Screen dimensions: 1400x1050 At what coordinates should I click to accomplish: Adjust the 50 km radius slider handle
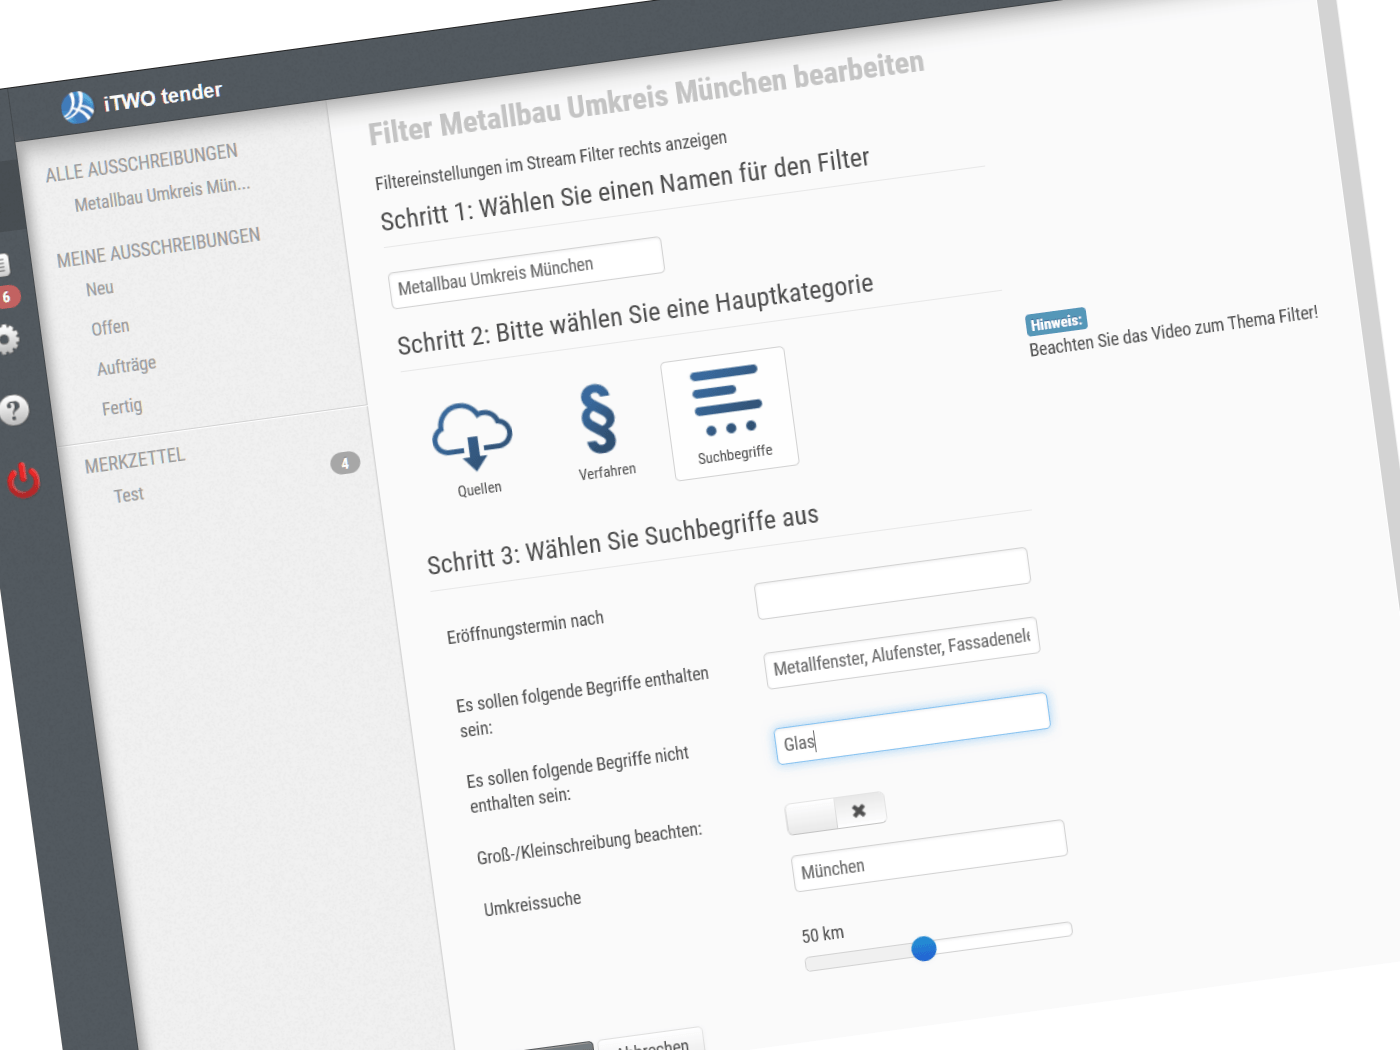924,948
